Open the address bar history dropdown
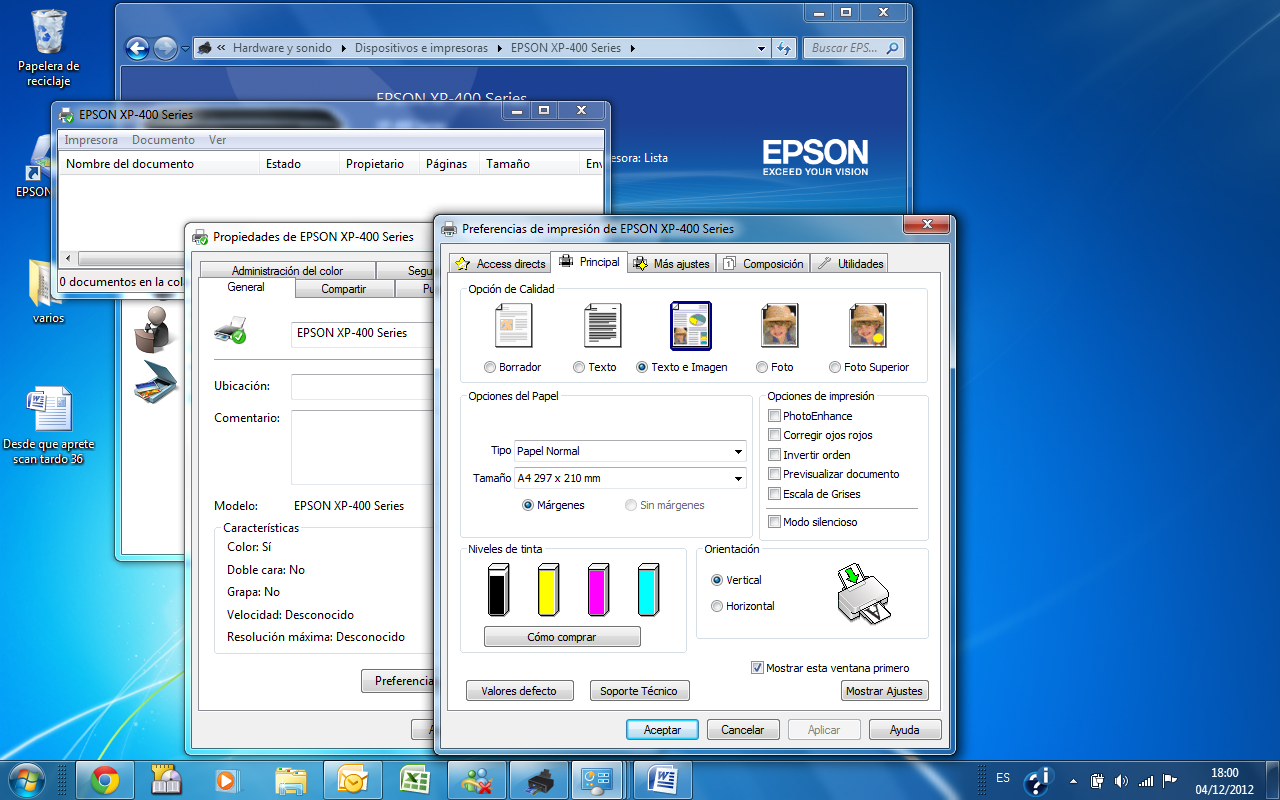1280x800 pixels. (763, 48)
